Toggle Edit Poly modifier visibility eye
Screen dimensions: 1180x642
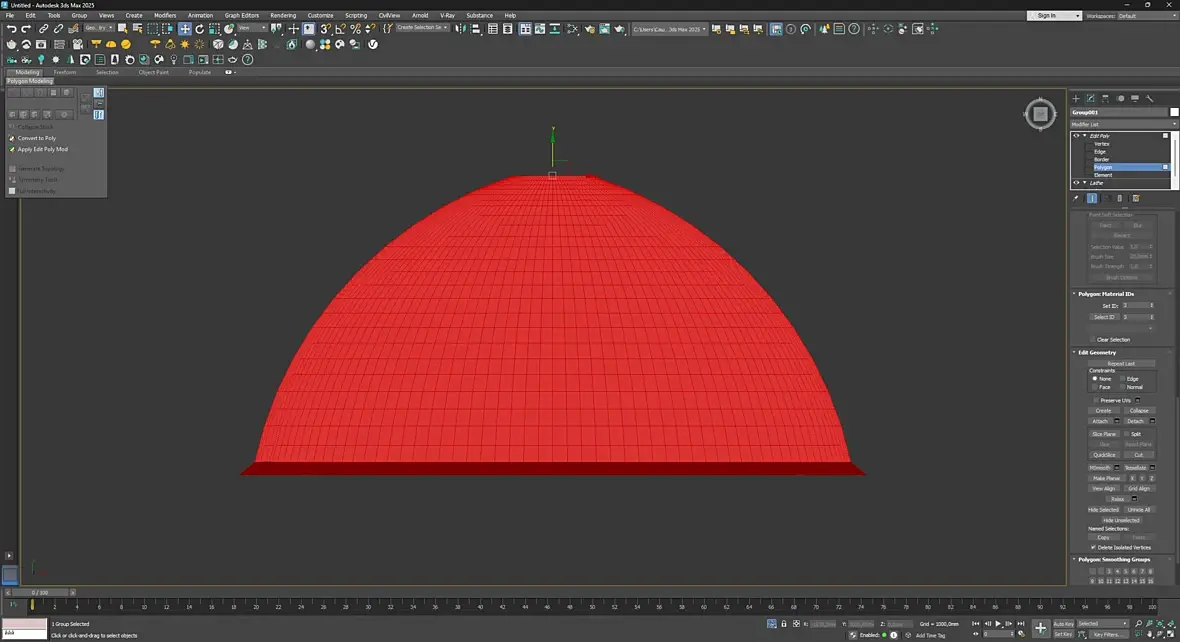click(x=1077, y=136)
